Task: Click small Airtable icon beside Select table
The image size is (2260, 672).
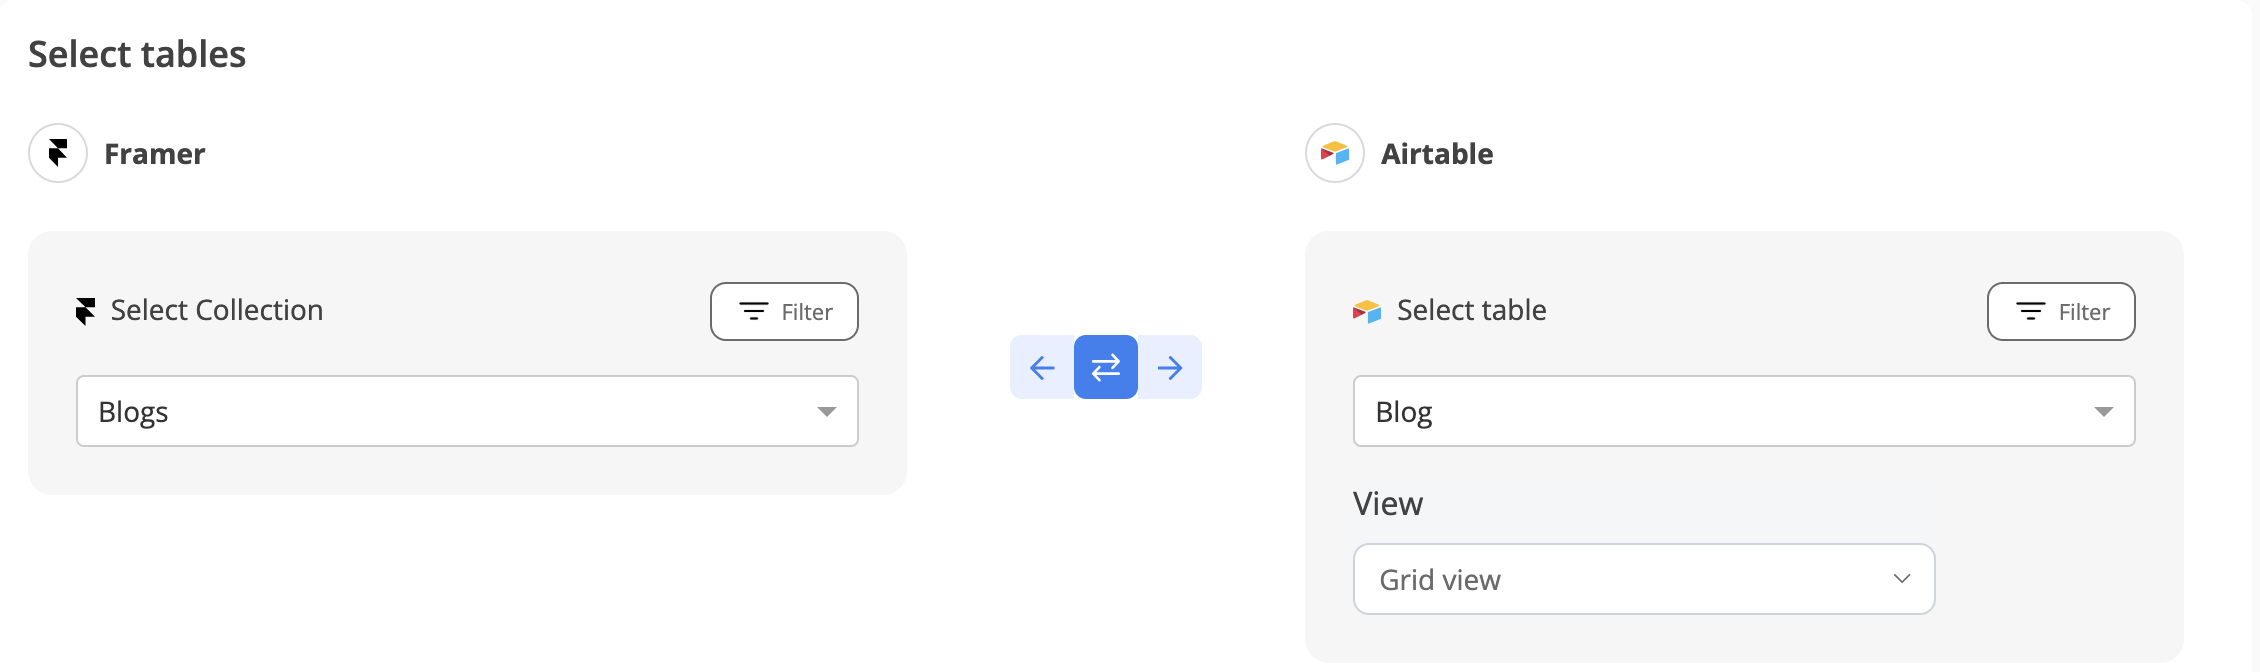Action: (x=1366, y=311)
